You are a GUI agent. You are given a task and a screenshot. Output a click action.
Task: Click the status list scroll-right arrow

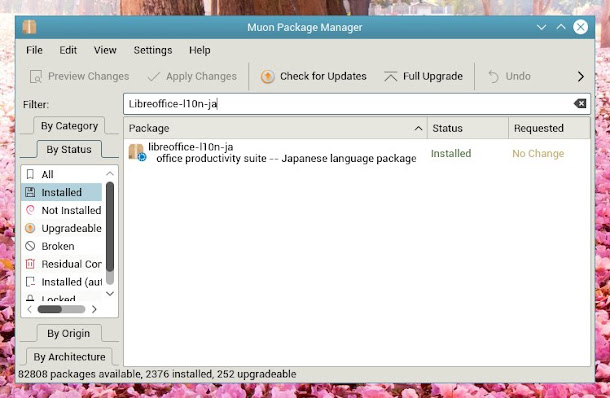tap(94, 309)
